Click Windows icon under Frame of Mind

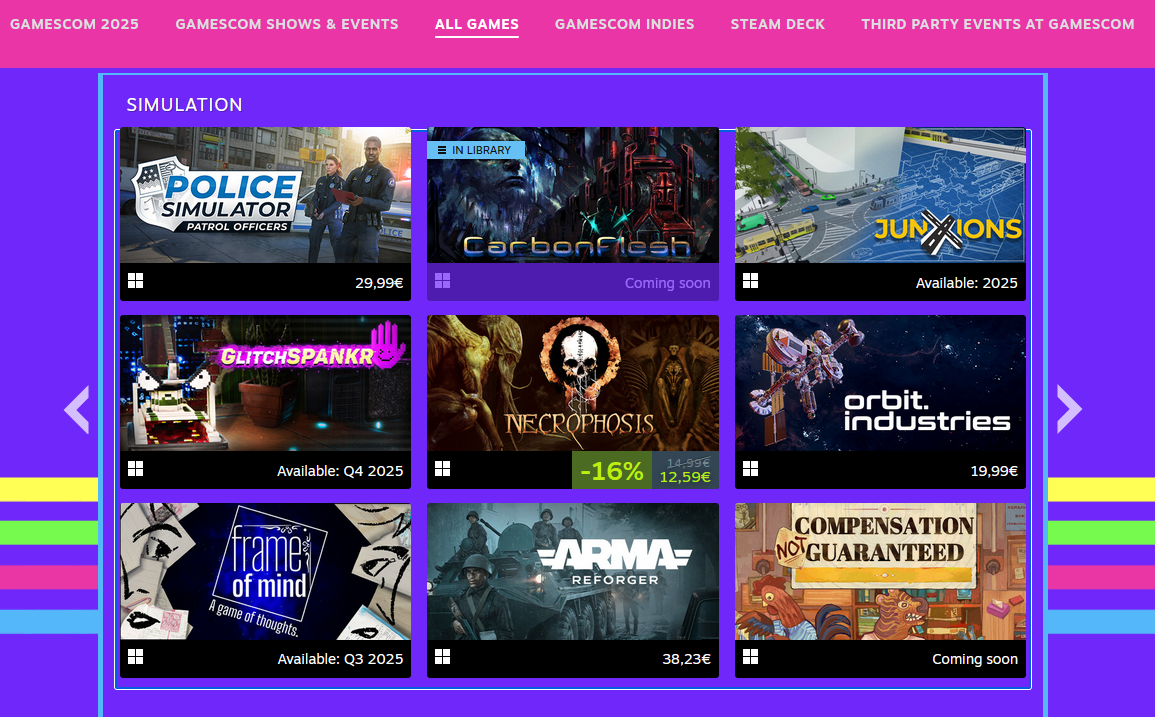coord(135,657)
